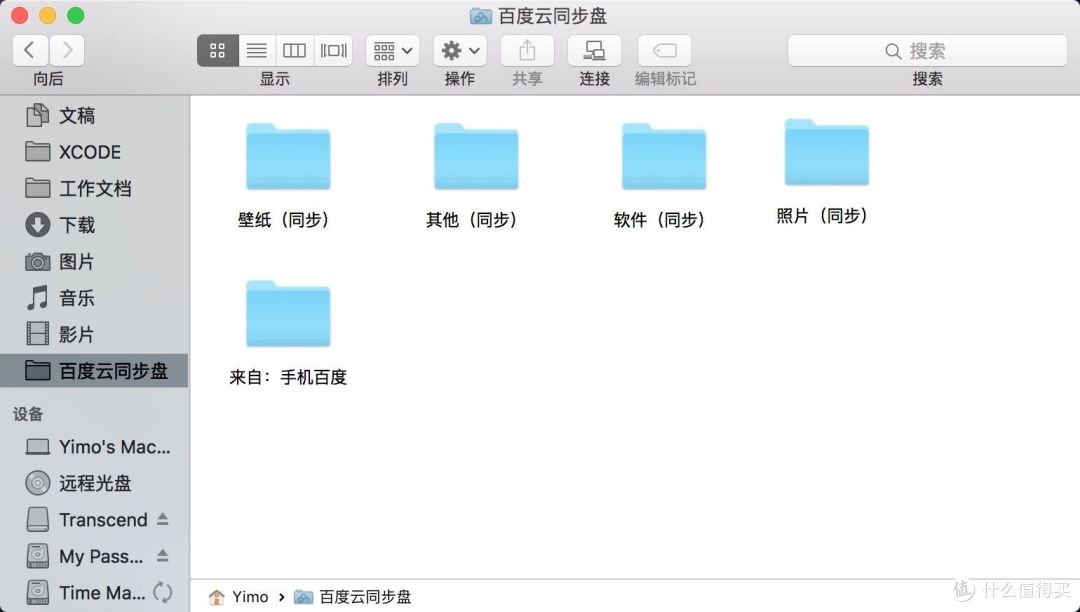Go forward with the right arrow button
Viewport: 1080px width, 612px height.
click(67, 50)
